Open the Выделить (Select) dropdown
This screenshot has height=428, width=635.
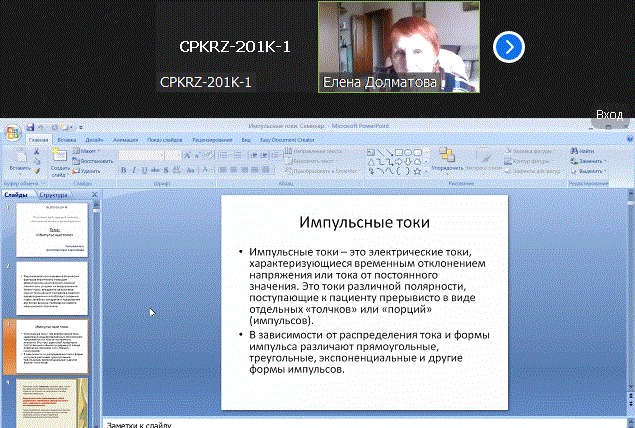(588, 171)
